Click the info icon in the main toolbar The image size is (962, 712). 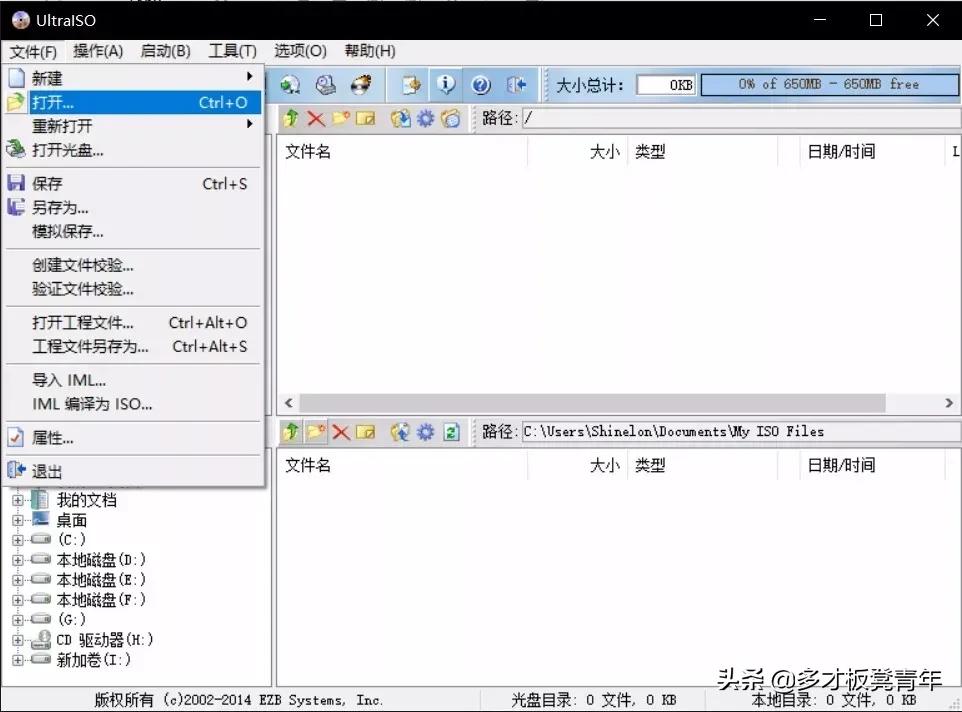(x=446, y=85)
